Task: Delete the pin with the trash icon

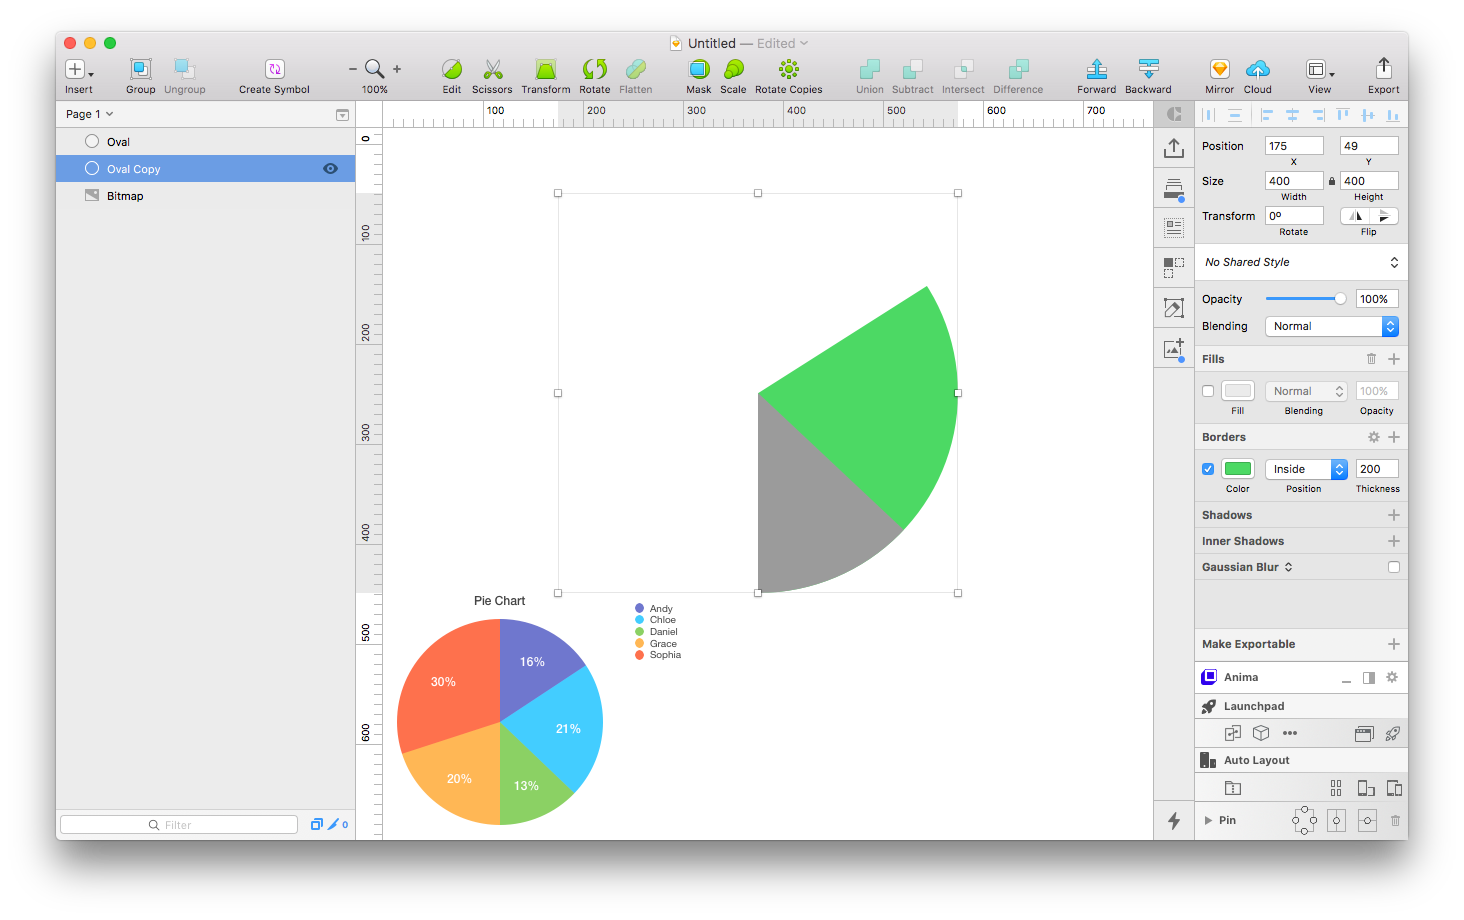Action: pyautogui.click(x=1395, y=821)
